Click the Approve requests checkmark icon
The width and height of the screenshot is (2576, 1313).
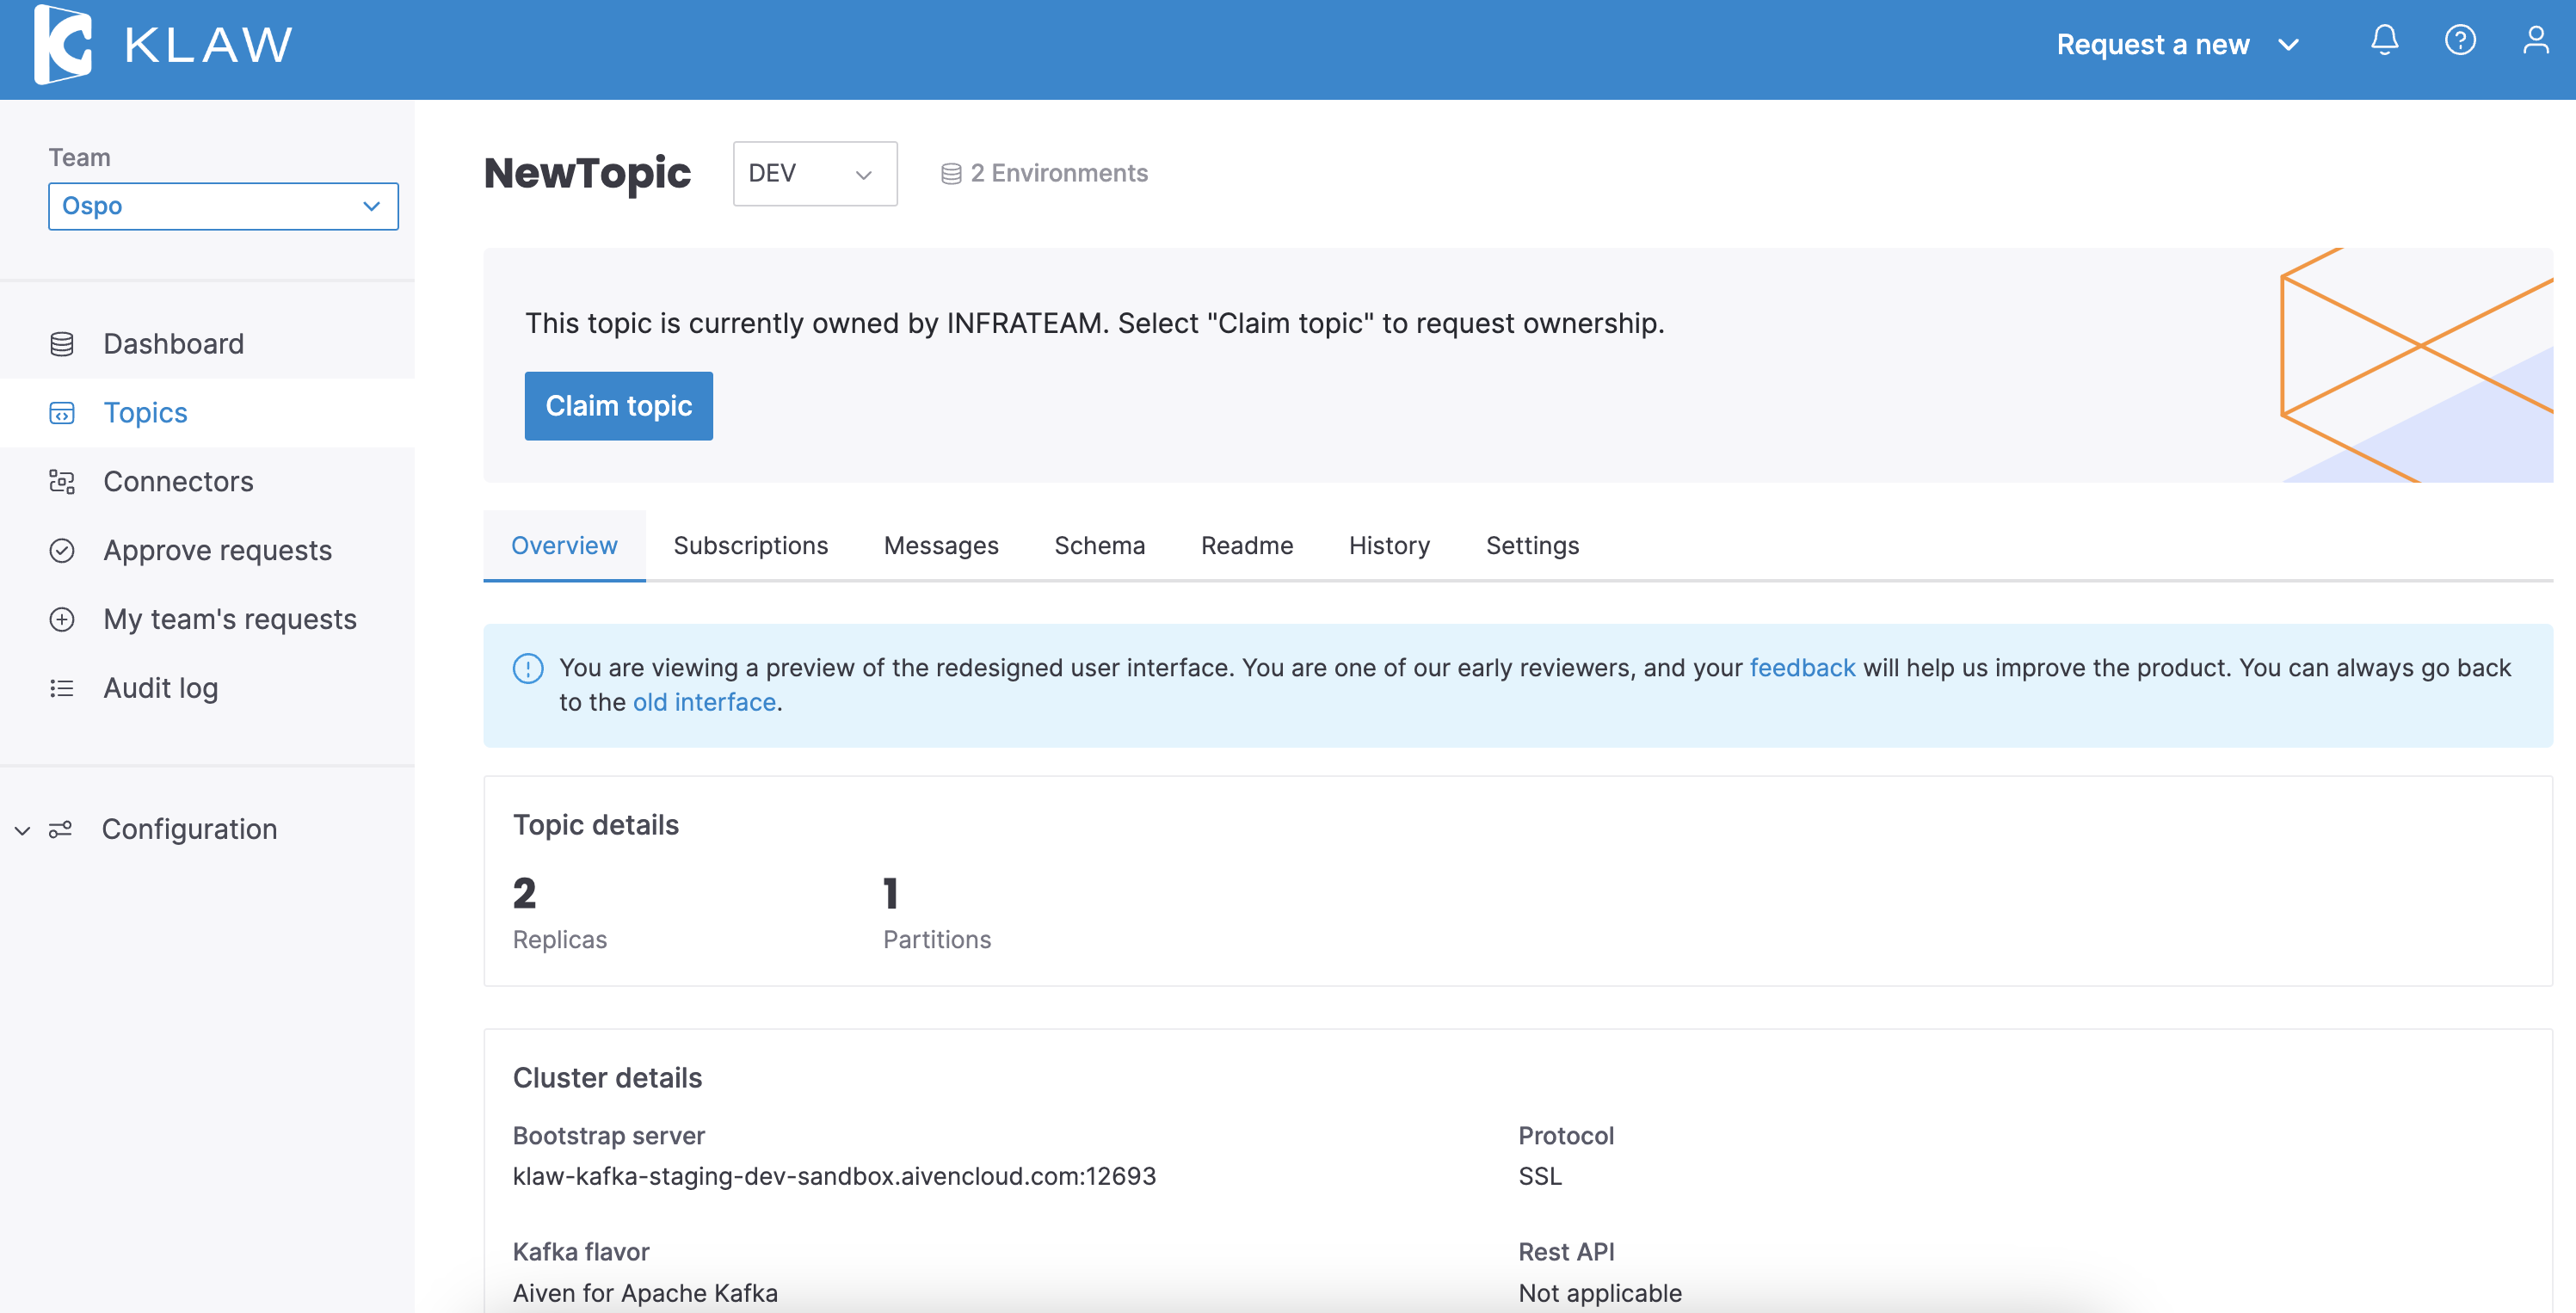coord(62,551)
